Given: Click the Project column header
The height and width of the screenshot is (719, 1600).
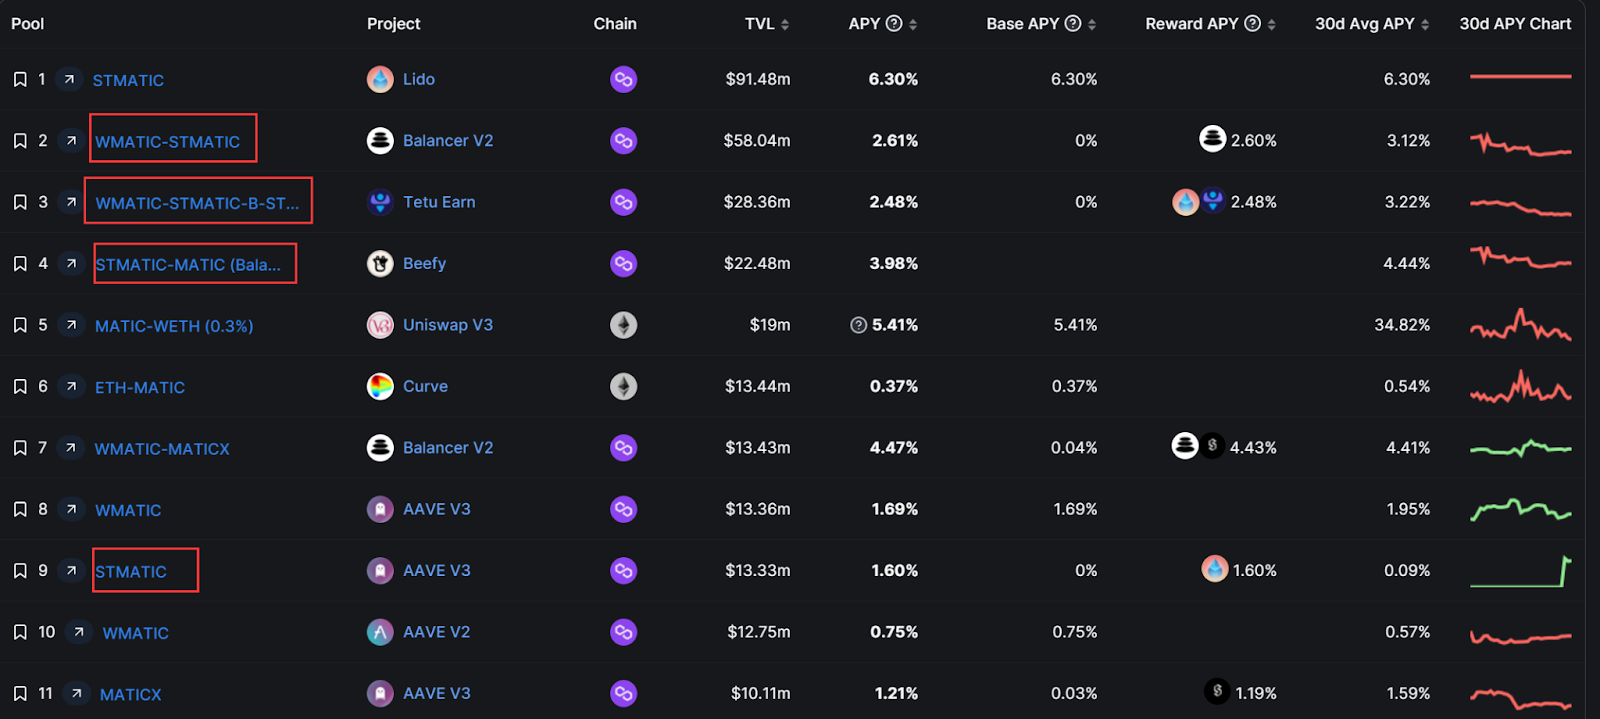Looking at the screenshot, I should (x=394, y=23).
